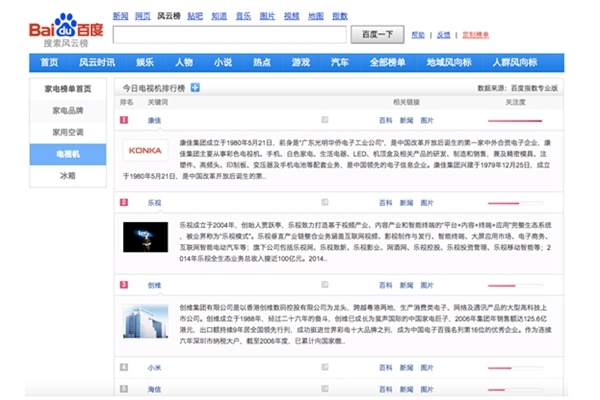Click rank 5 badge for 海信
600x400 pixels.
(x=124, y=389)
